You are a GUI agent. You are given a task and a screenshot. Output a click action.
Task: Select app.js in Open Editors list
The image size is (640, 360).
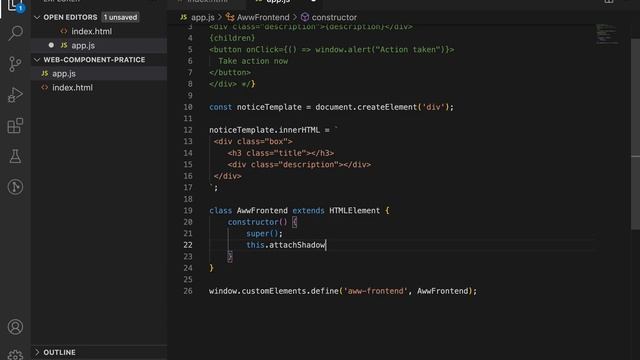click(x=83, y=45)
